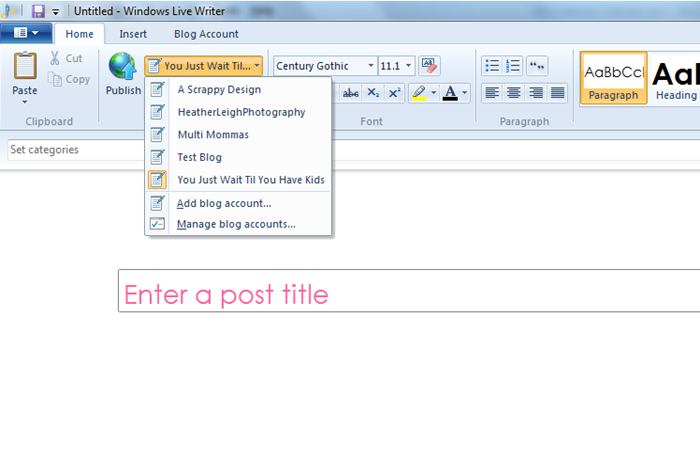Toggle subscript formatting

373,93
